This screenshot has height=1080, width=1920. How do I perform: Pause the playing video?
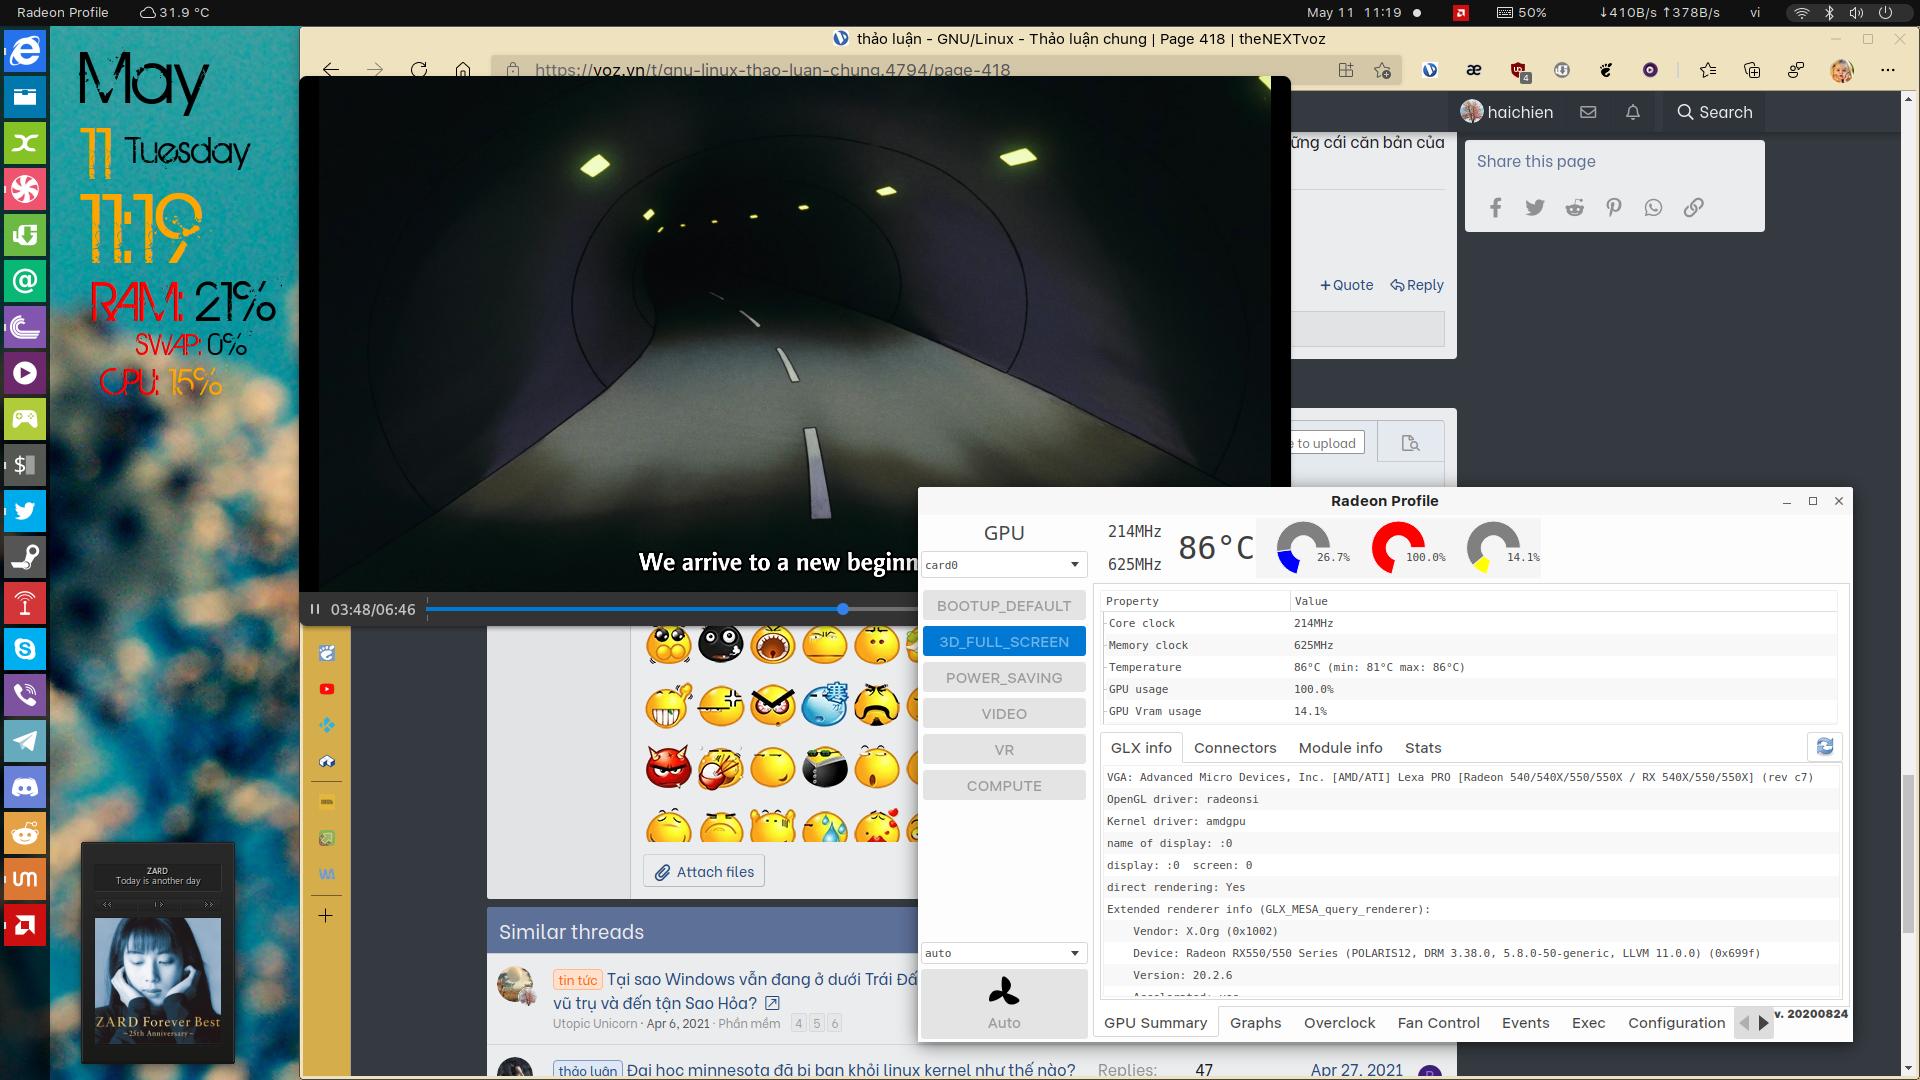[315, 609]
